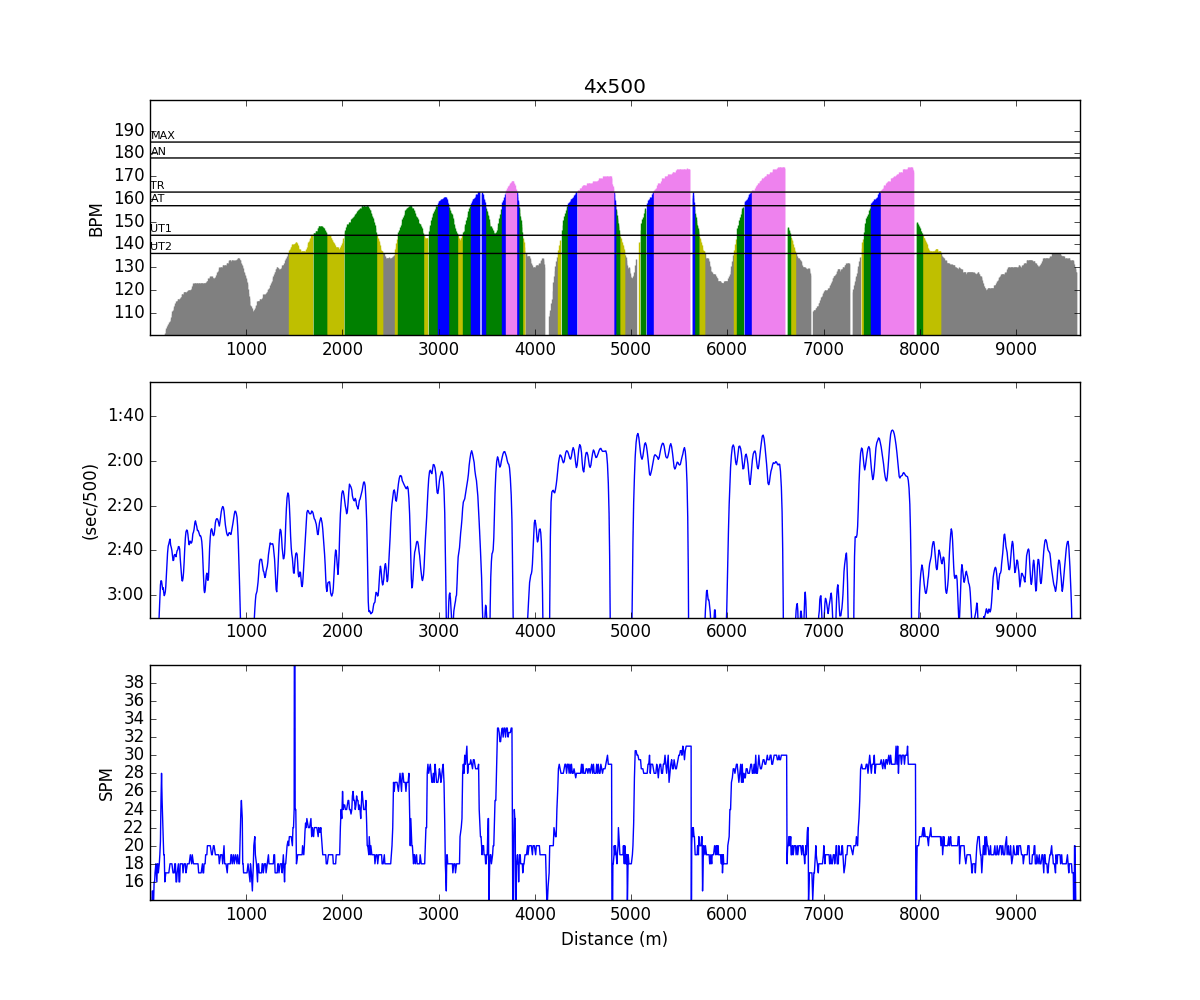Click the 3:00 pace tick label
The image size is (1200, 1000).
(126, 595)
